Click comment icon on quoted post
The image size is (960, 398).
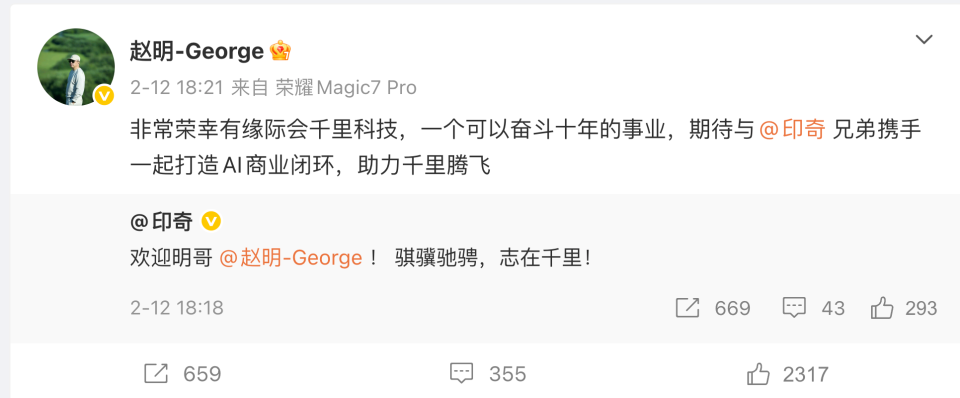click(x=794, y=307)
